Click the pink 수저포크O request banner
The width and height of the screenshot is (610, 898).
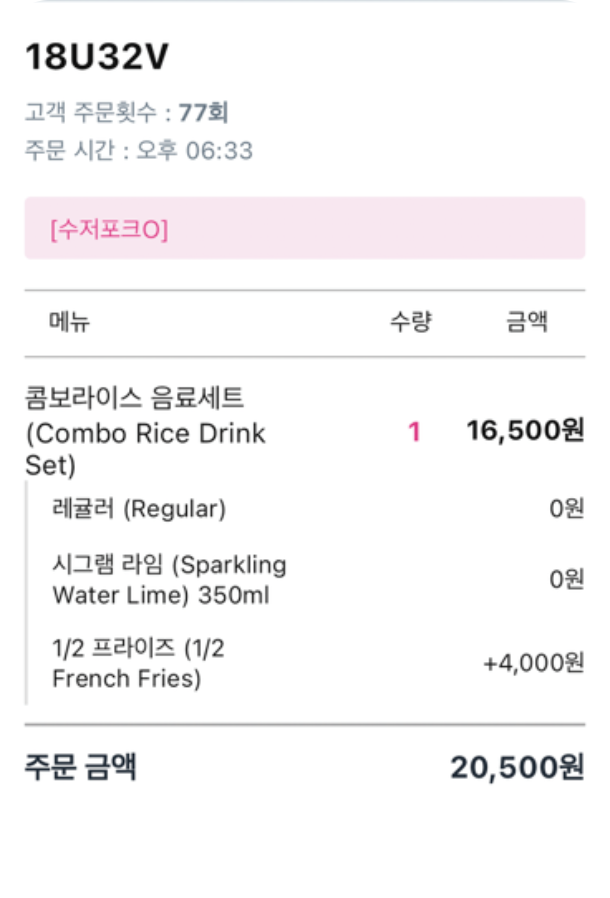(x=304, y=229)
